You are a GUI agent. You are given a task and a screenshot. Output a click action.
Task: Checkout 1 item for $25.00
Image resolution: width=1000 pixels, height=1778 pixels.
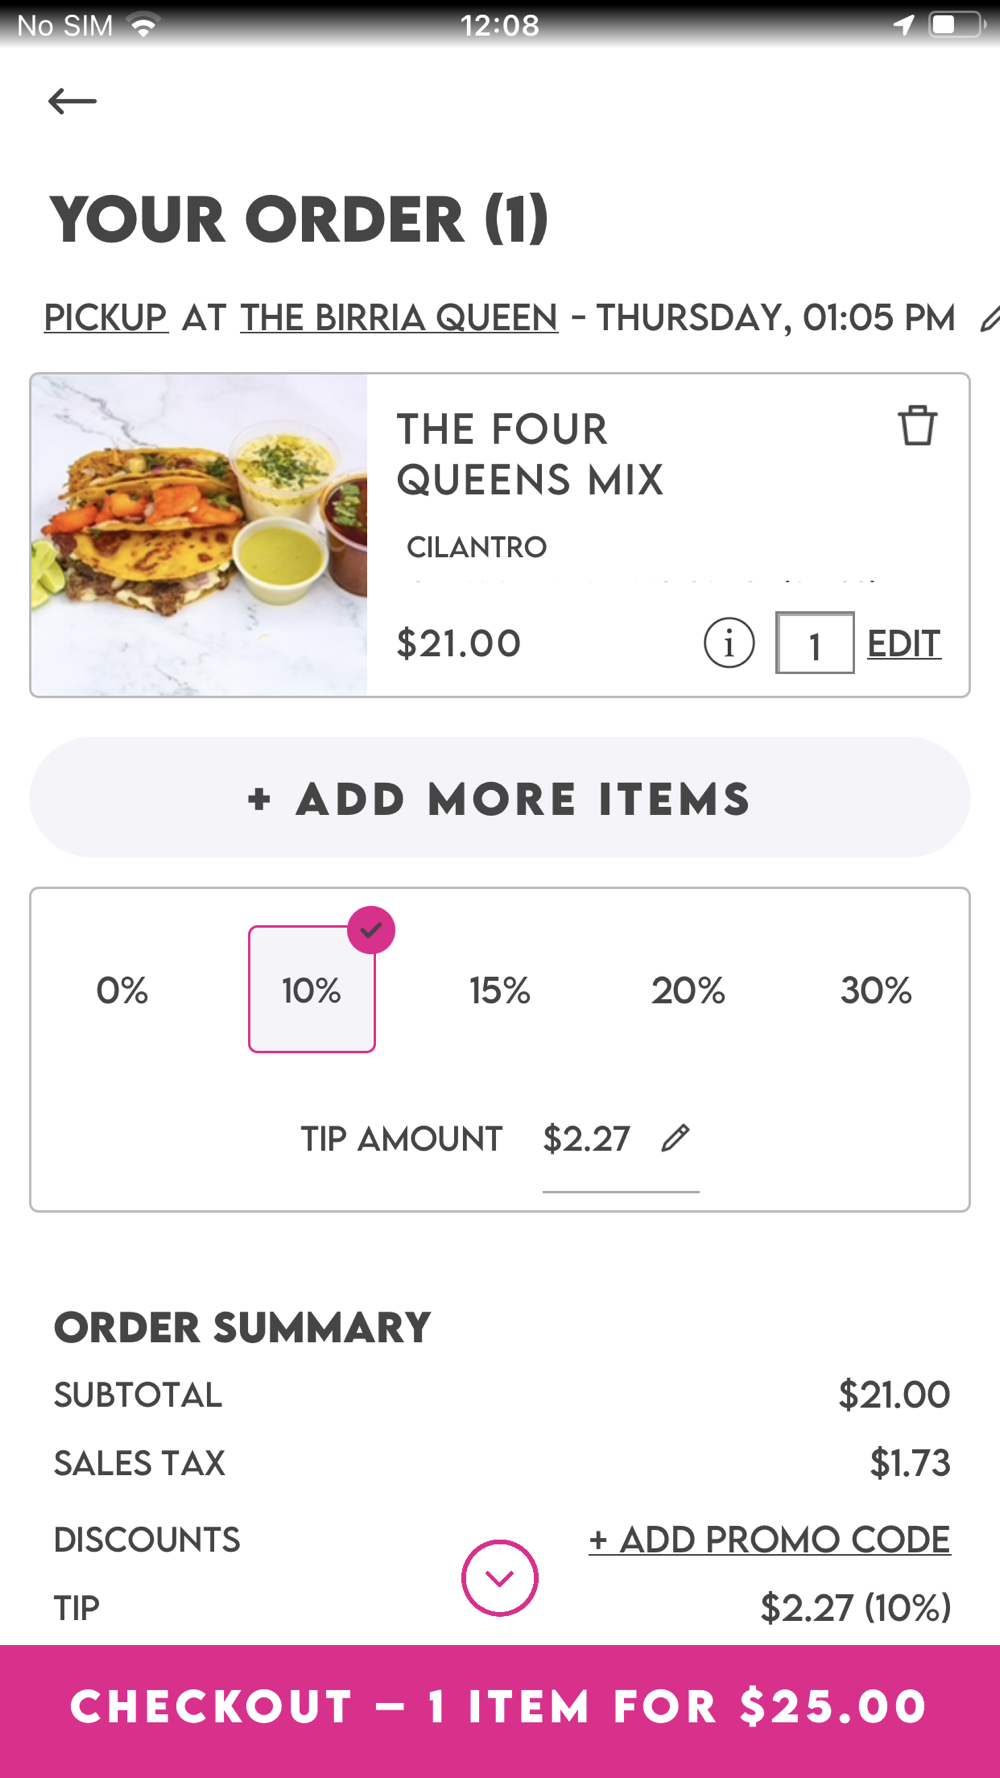point(500,1708)
